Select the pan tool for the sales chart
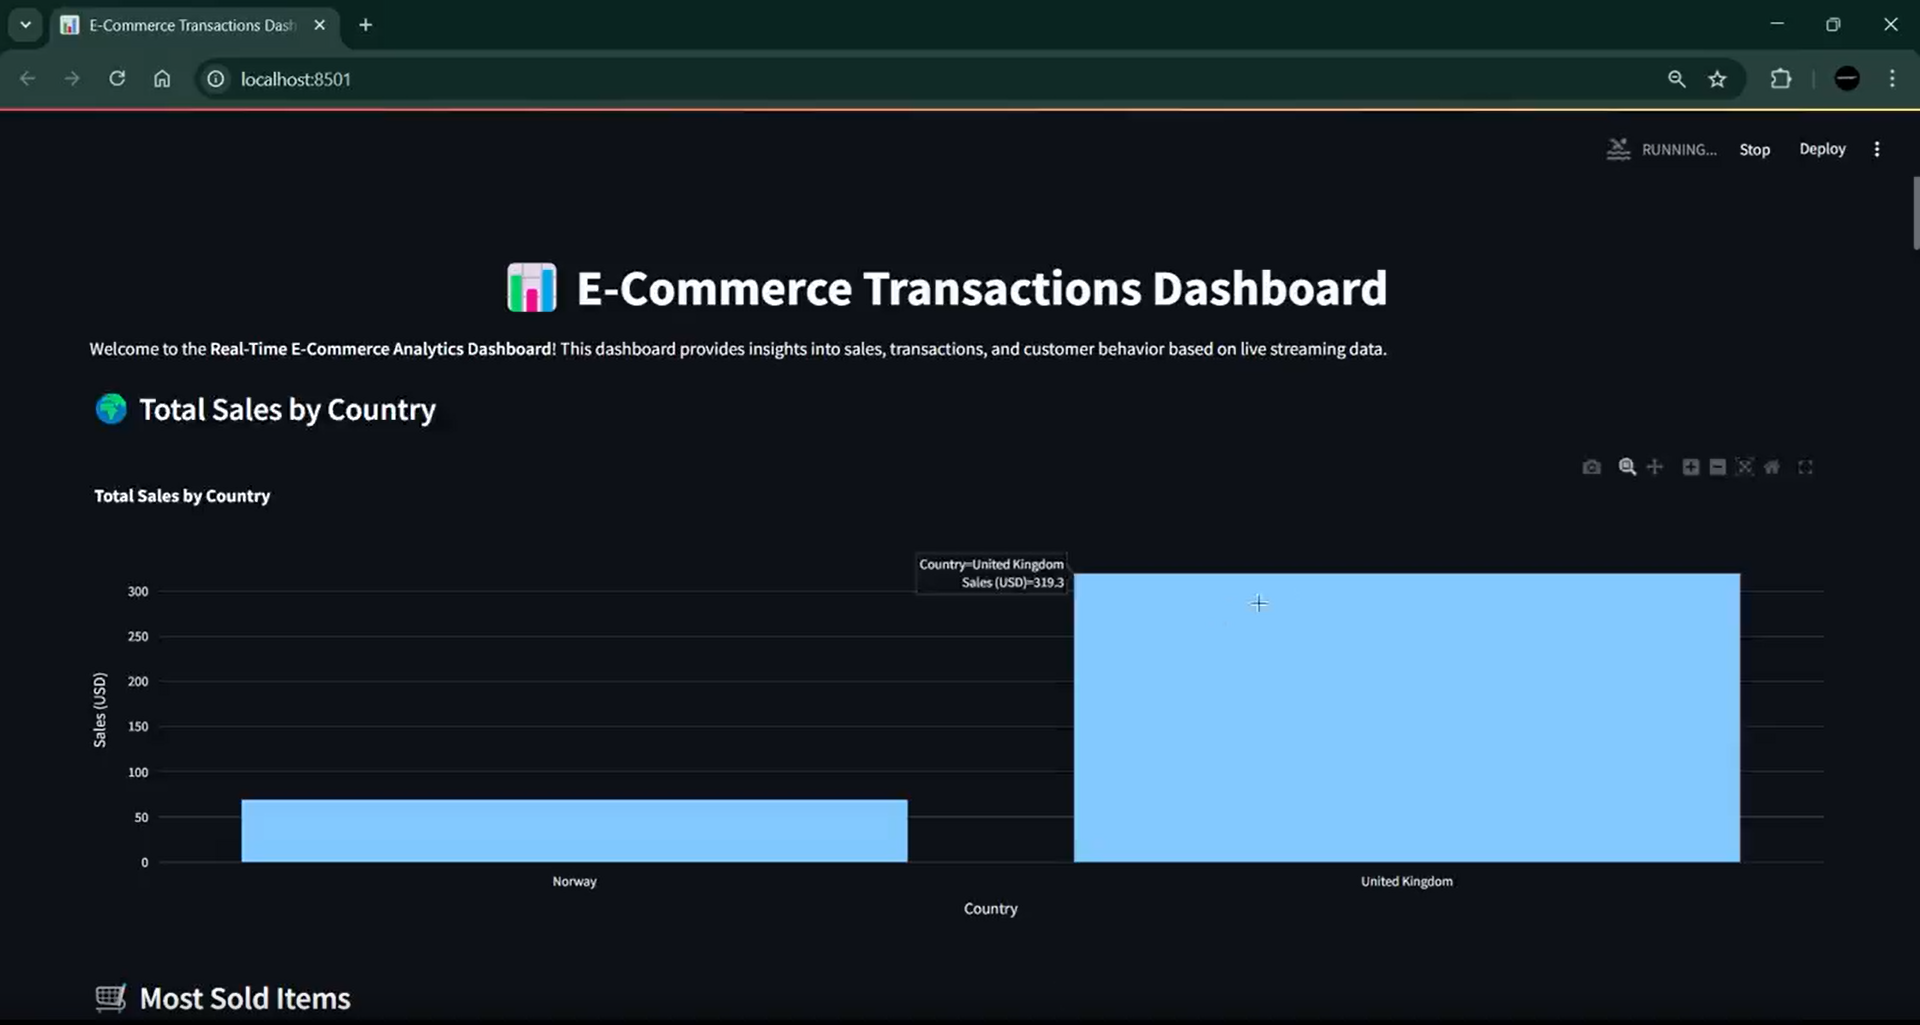Screen dimensions: 1920x1025 [1656, 467]
